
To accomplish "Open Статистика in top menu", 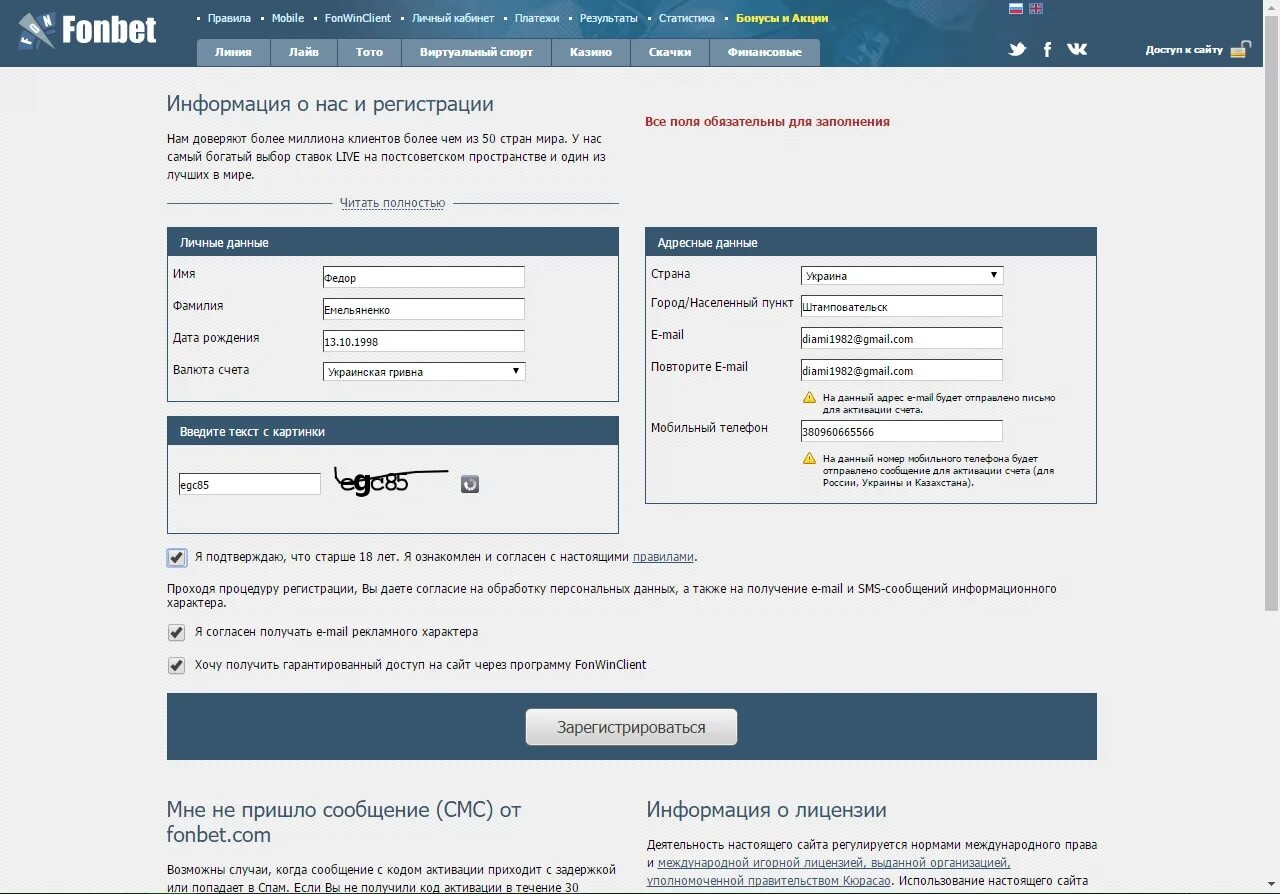I will click(687, 18).
